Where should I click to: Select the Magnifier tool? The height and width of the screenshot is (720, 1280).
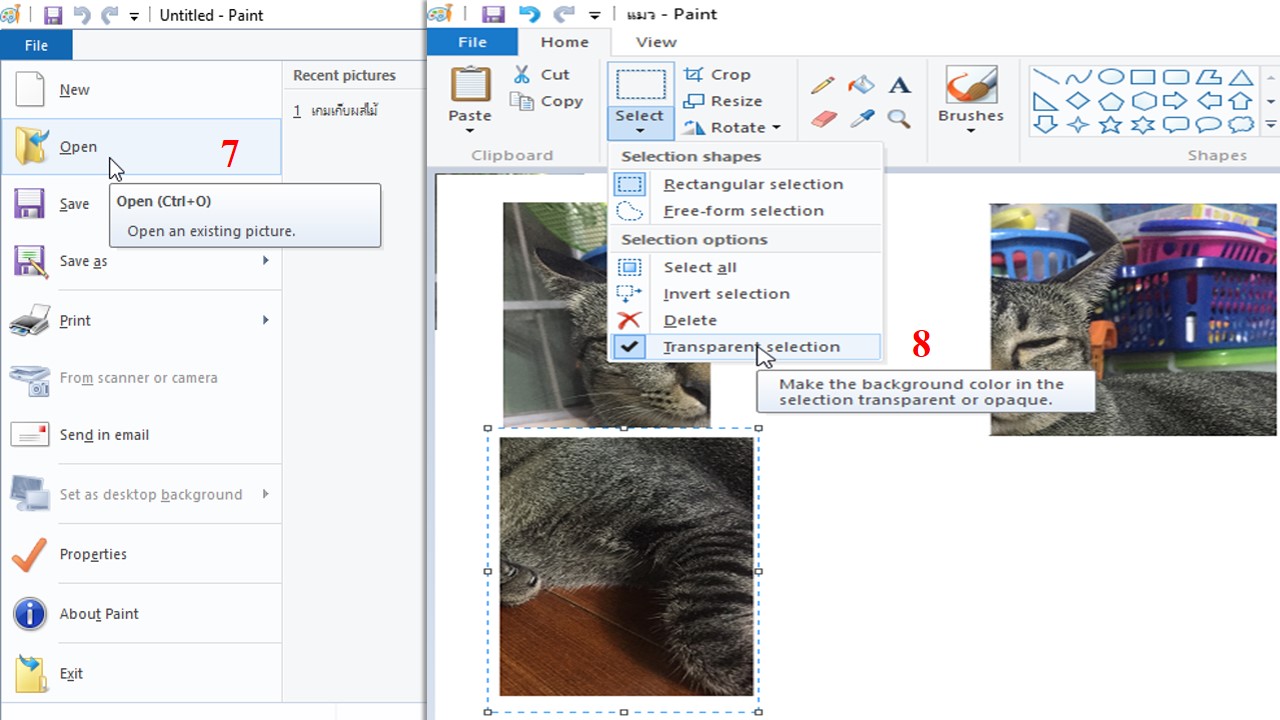(x=899, y=119)
